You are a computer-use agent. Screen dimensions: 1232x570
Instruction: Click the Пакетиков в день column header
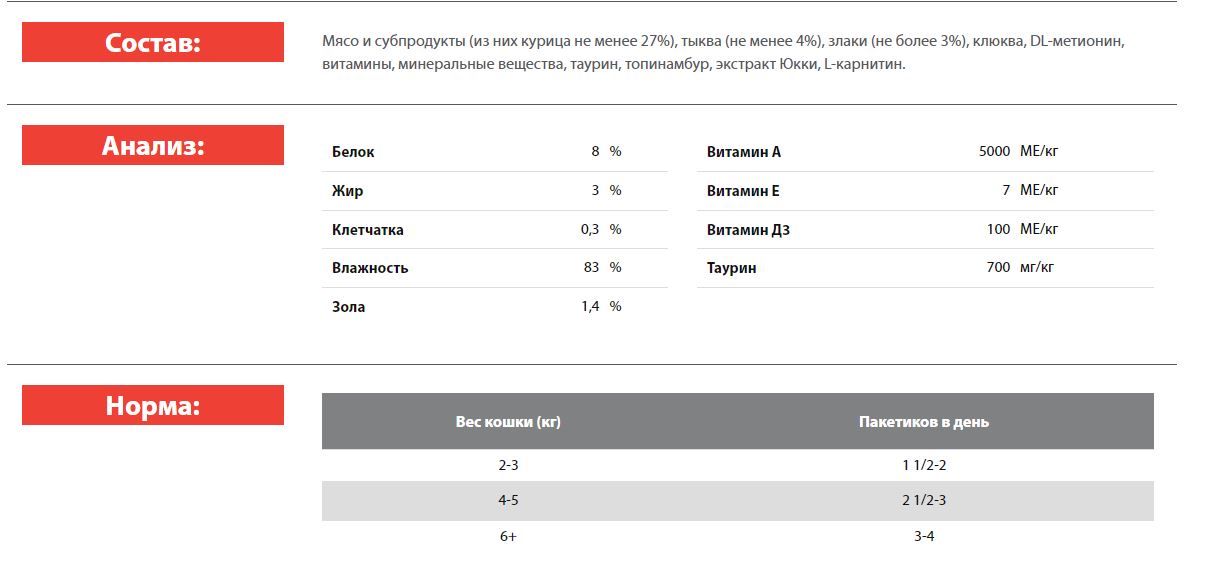[x=924, y=422]
